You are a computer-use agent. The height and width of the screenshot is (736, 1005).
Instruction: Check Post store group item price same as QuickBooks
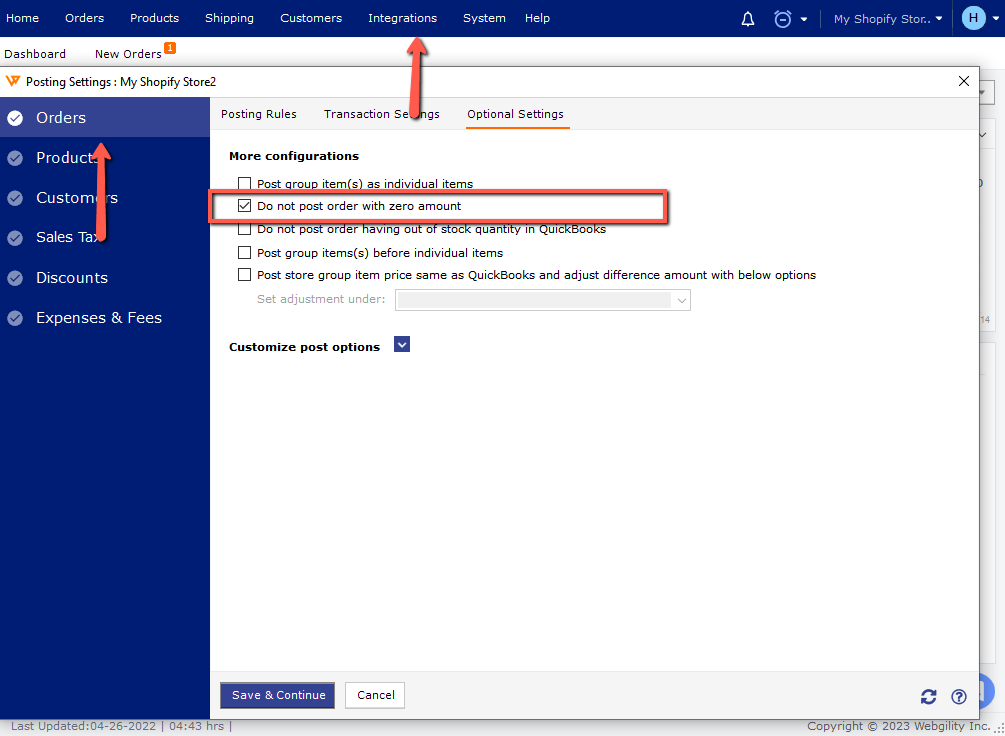click(244, 275)
